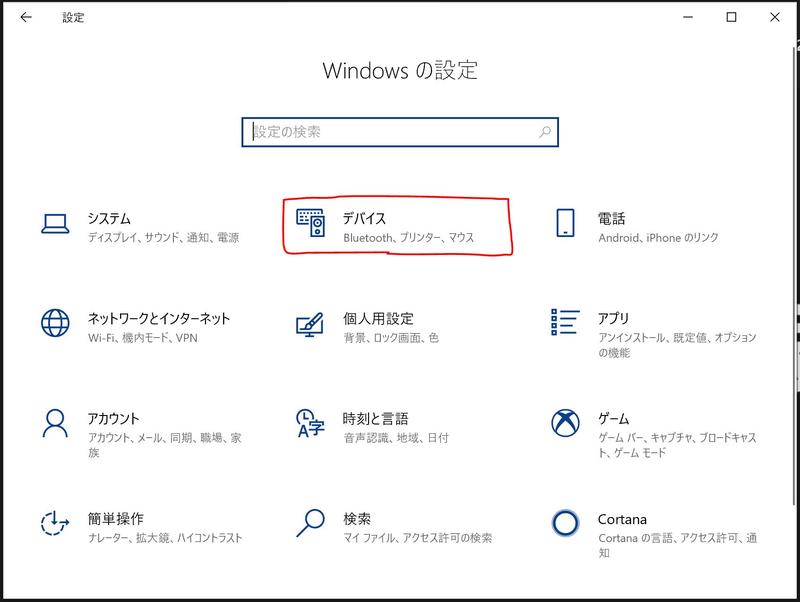The image size is (800, 602).
Task: Open 個人用設定 settings title
Action: point(378,319)
